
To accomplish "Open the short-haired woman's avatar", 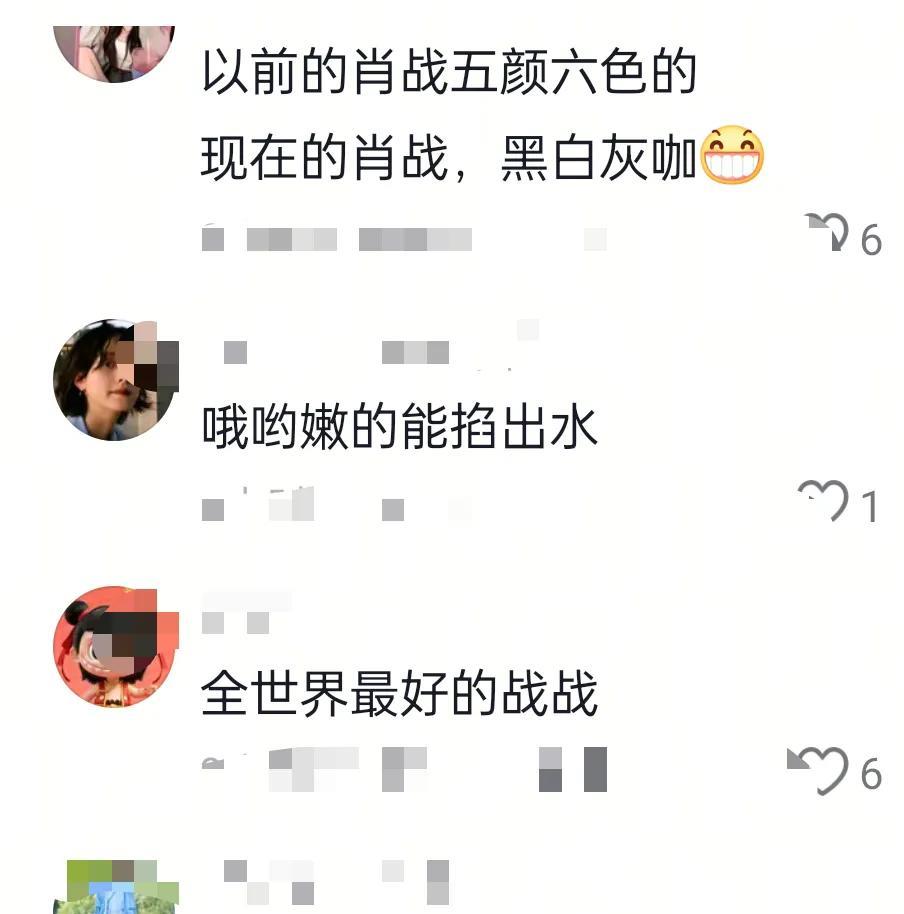I will click(x=114, y=380).
